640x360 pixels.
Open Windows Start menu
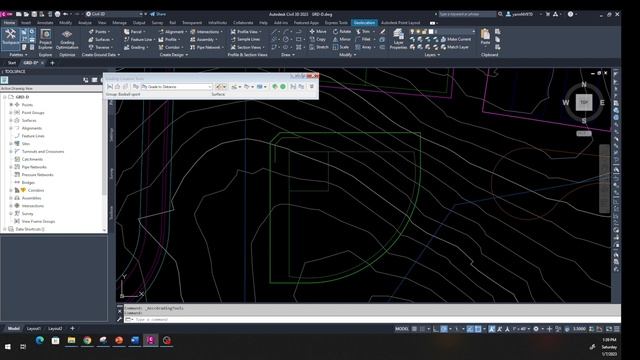7,346
